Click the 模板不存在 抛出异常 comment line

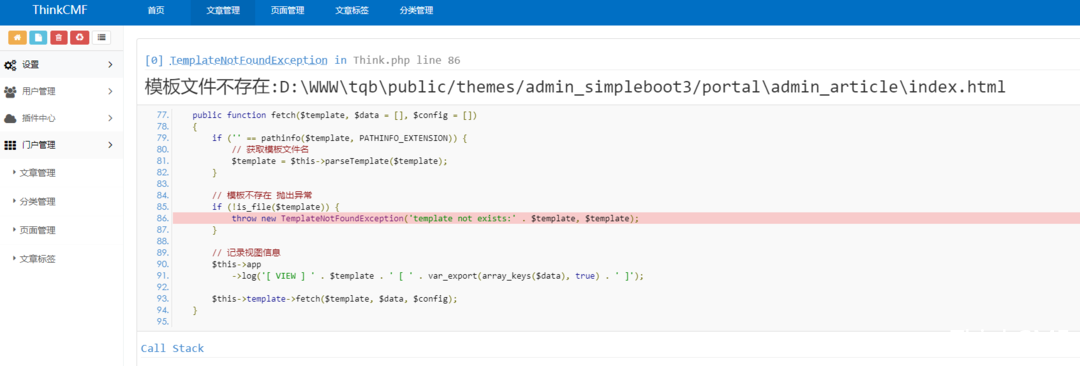262,195
